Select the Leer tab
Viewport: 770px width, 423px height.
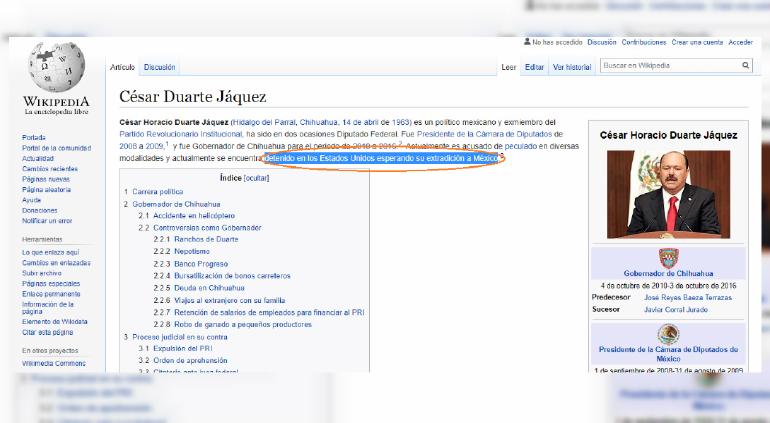point(509,67)
